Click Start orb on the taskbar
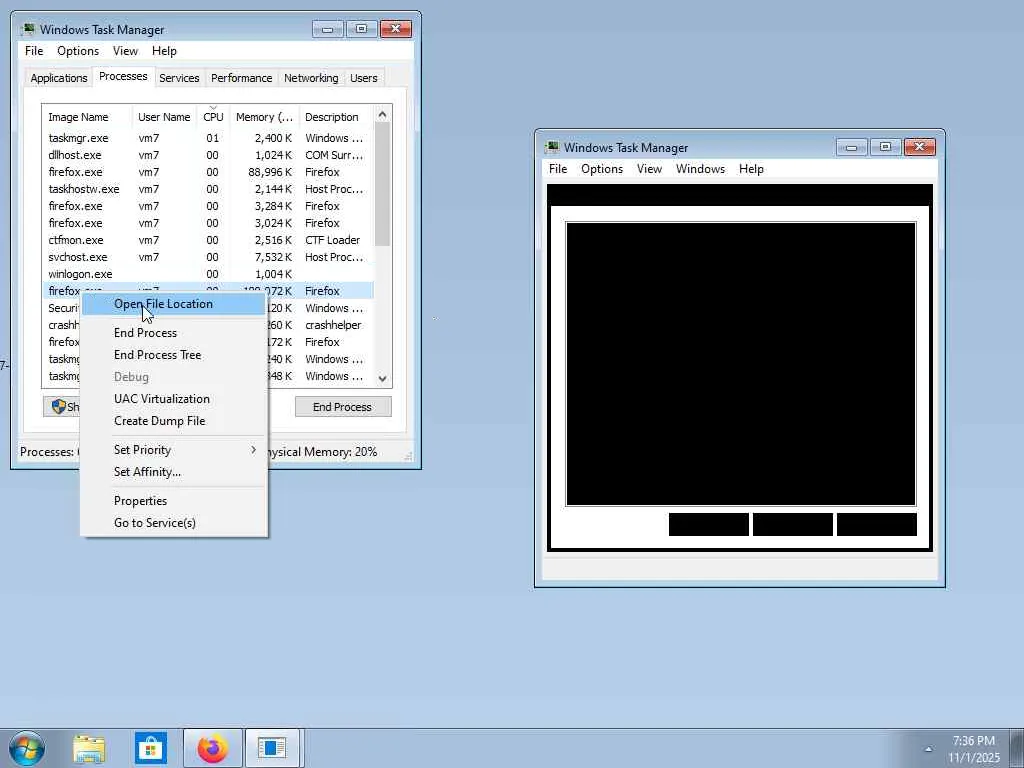Image resolution: width=1024 pixels, height=768 pixels. click(27, 748)
